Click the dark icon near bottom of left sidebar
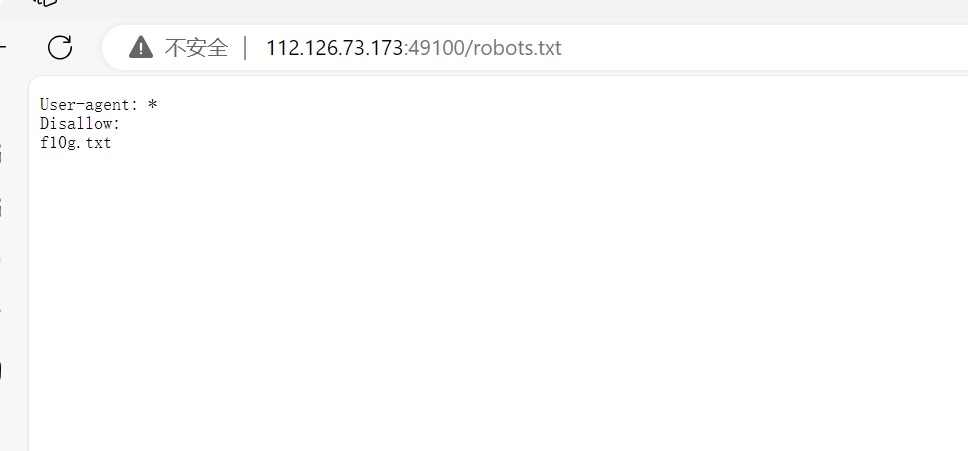Screen dimensions: 968x451 click(1, 371)
